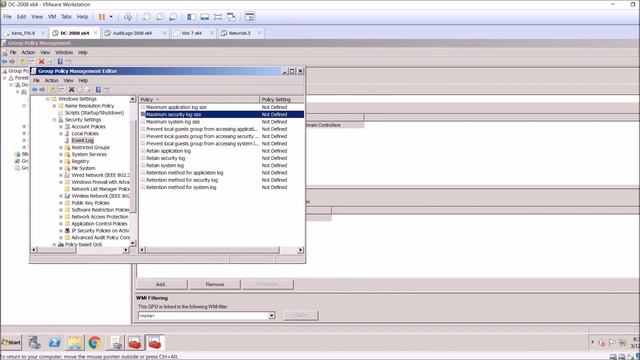
Task: Open the Action menu in Group Policy Management Editor
Action: [x=51, y=80]
